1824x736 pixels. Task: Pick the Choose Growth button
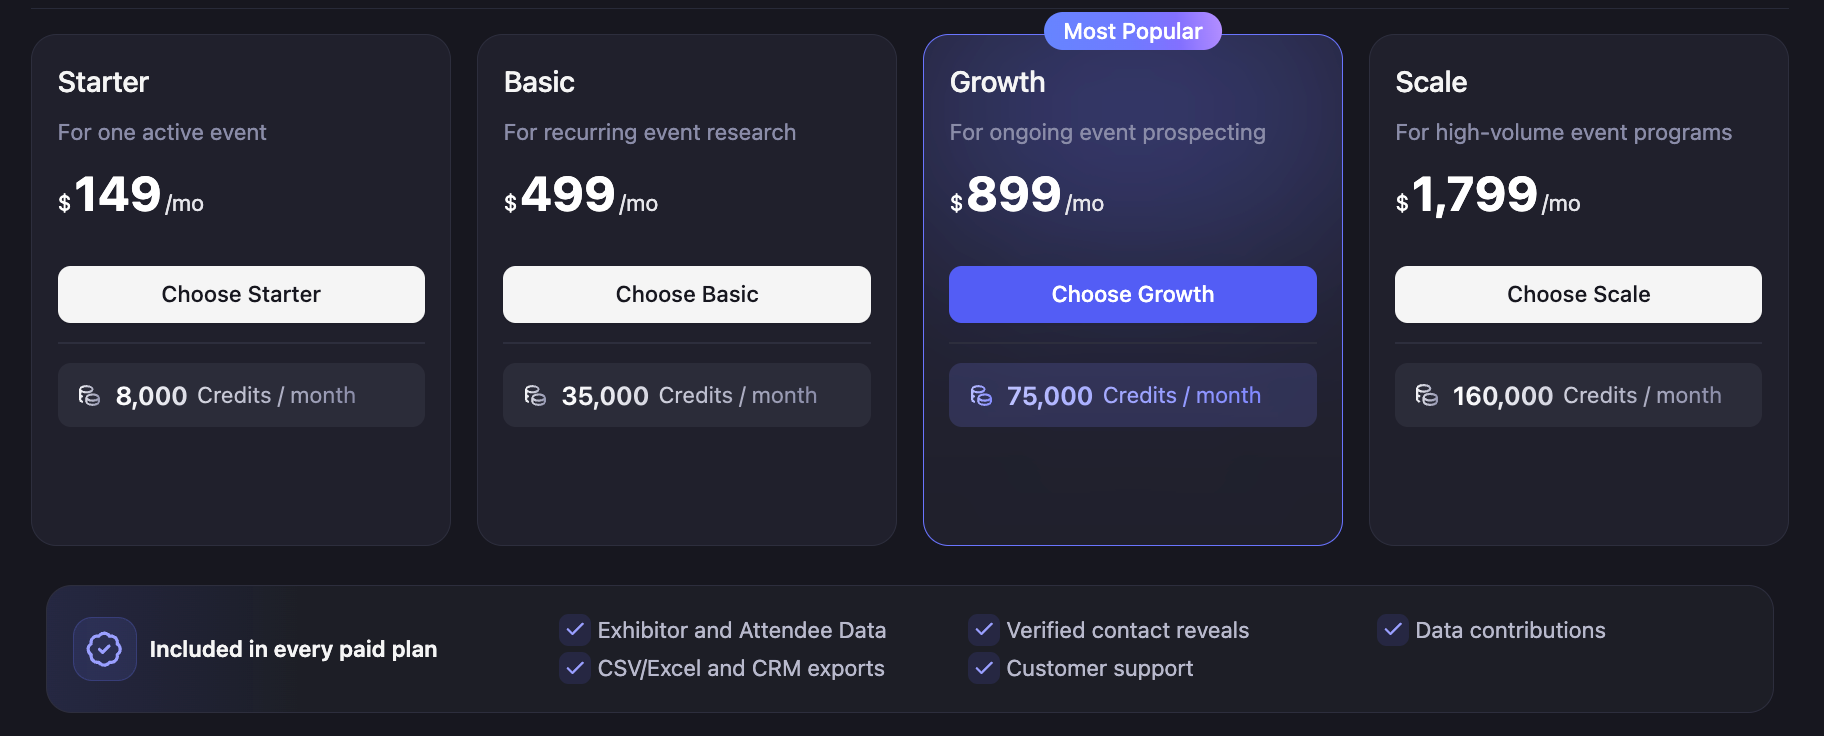pos(1133,294)
